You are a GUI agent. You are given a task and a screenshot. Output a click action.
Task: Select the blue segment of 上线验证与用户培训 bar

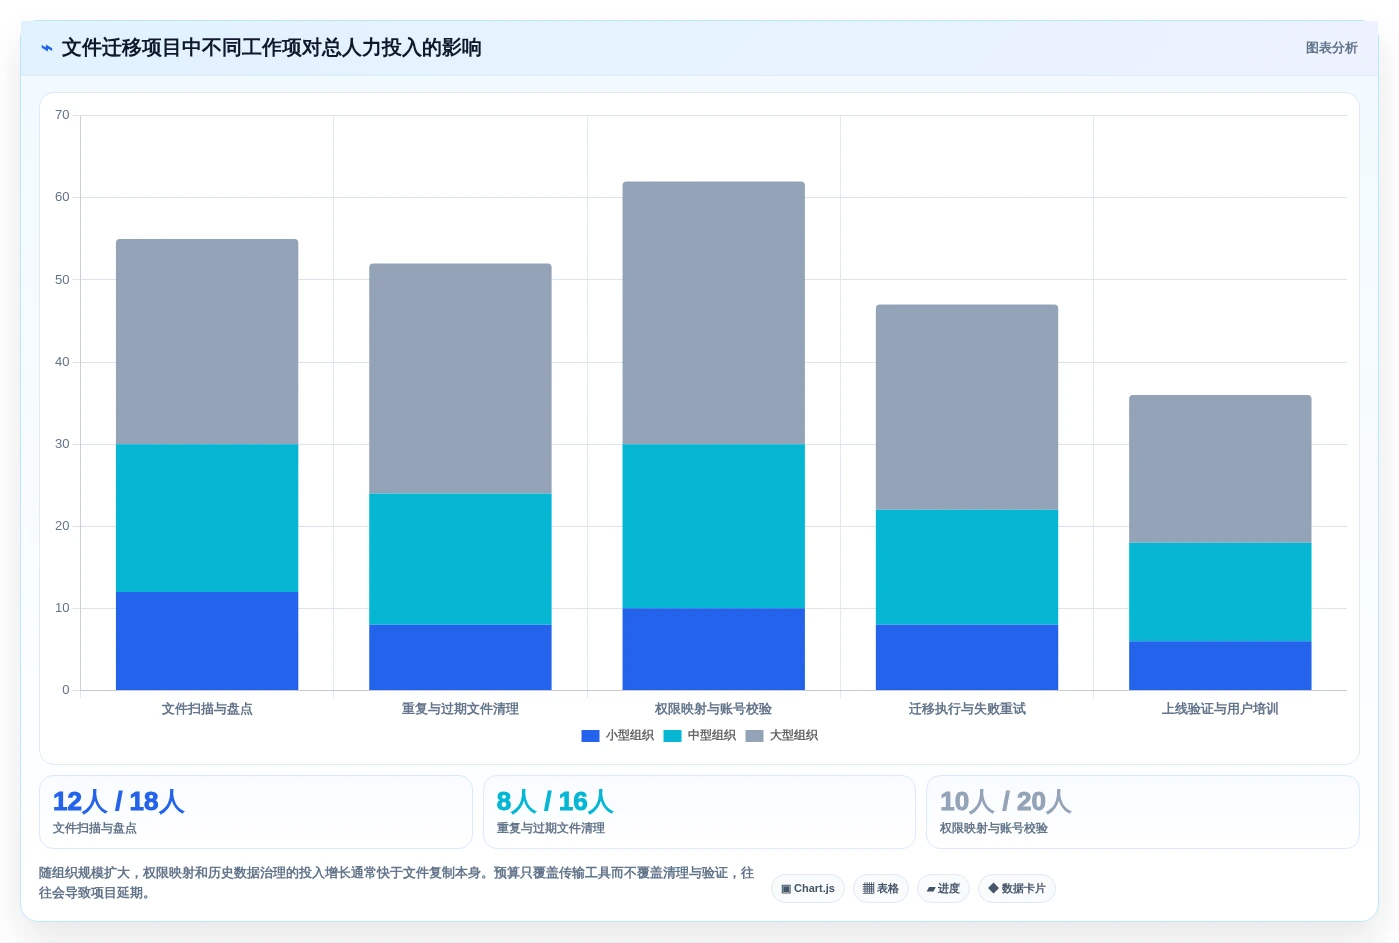tap(1220, 665)
